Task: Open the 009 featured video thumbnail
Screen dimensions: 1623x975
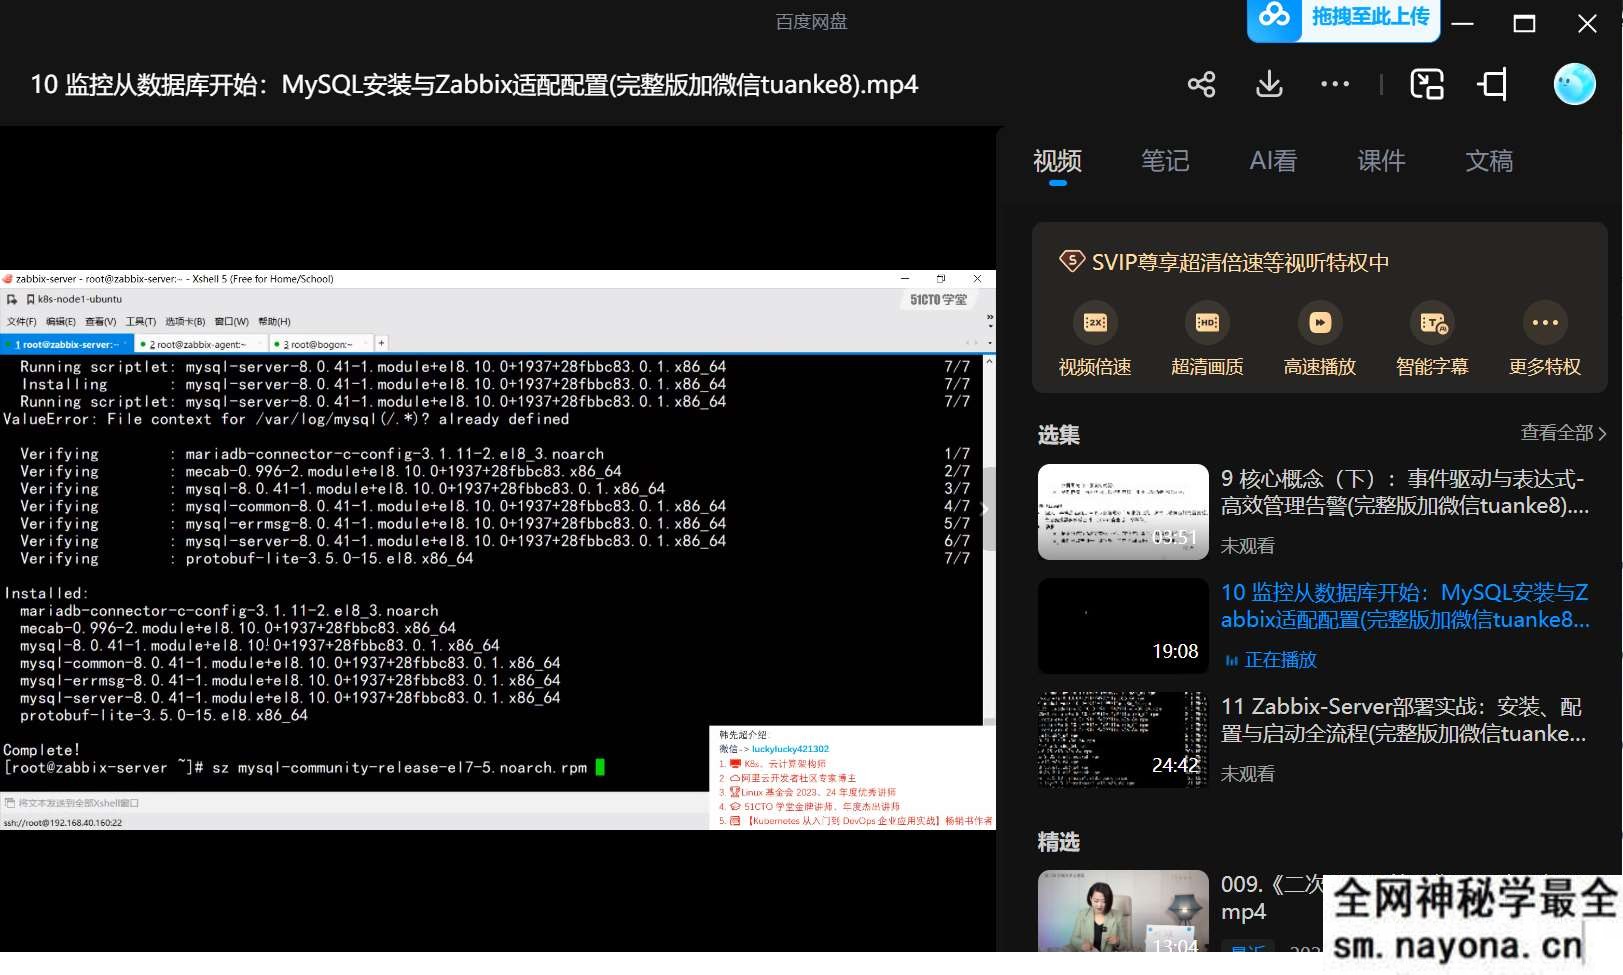Action: 1123,911
